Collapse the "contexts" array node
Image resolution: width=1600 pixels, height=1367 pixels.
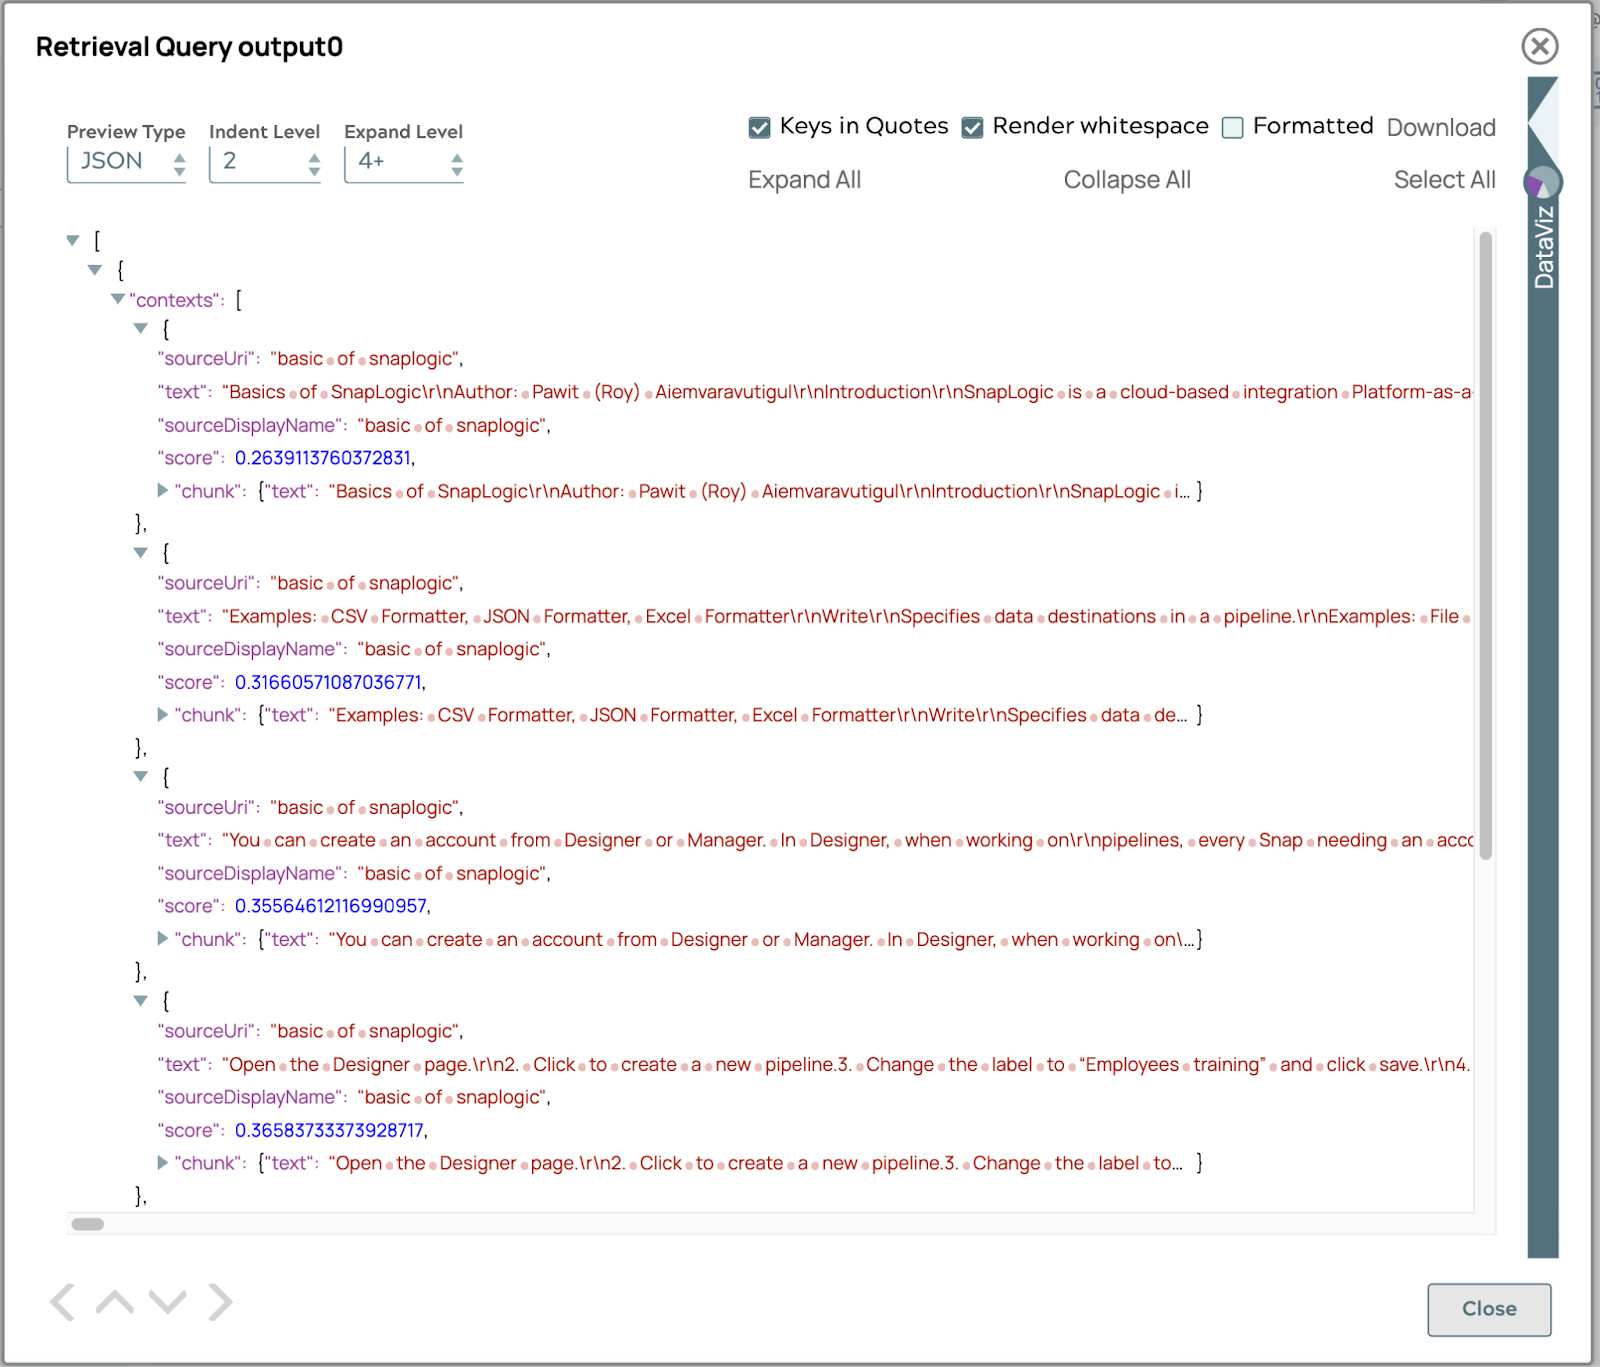pyautogui.click(x=118, y=299)
